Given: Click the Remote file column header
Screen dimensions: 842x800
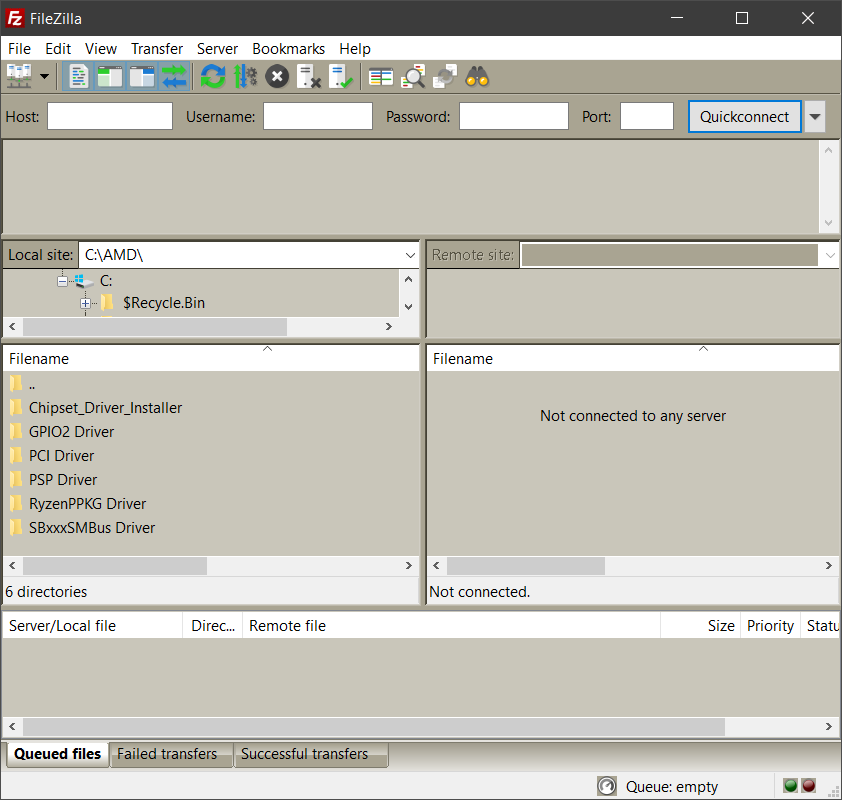Looking at the screenshot, I should tap(451, 626).
